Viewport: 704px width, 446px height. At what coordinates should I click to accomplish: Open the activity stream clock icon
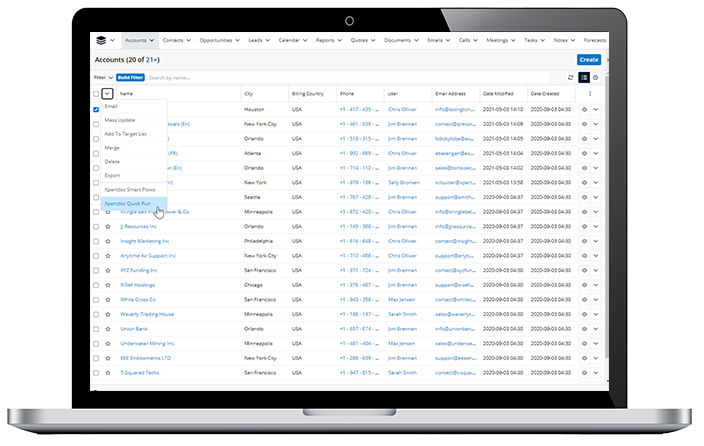pyautogui.click(x=595, y=77)
